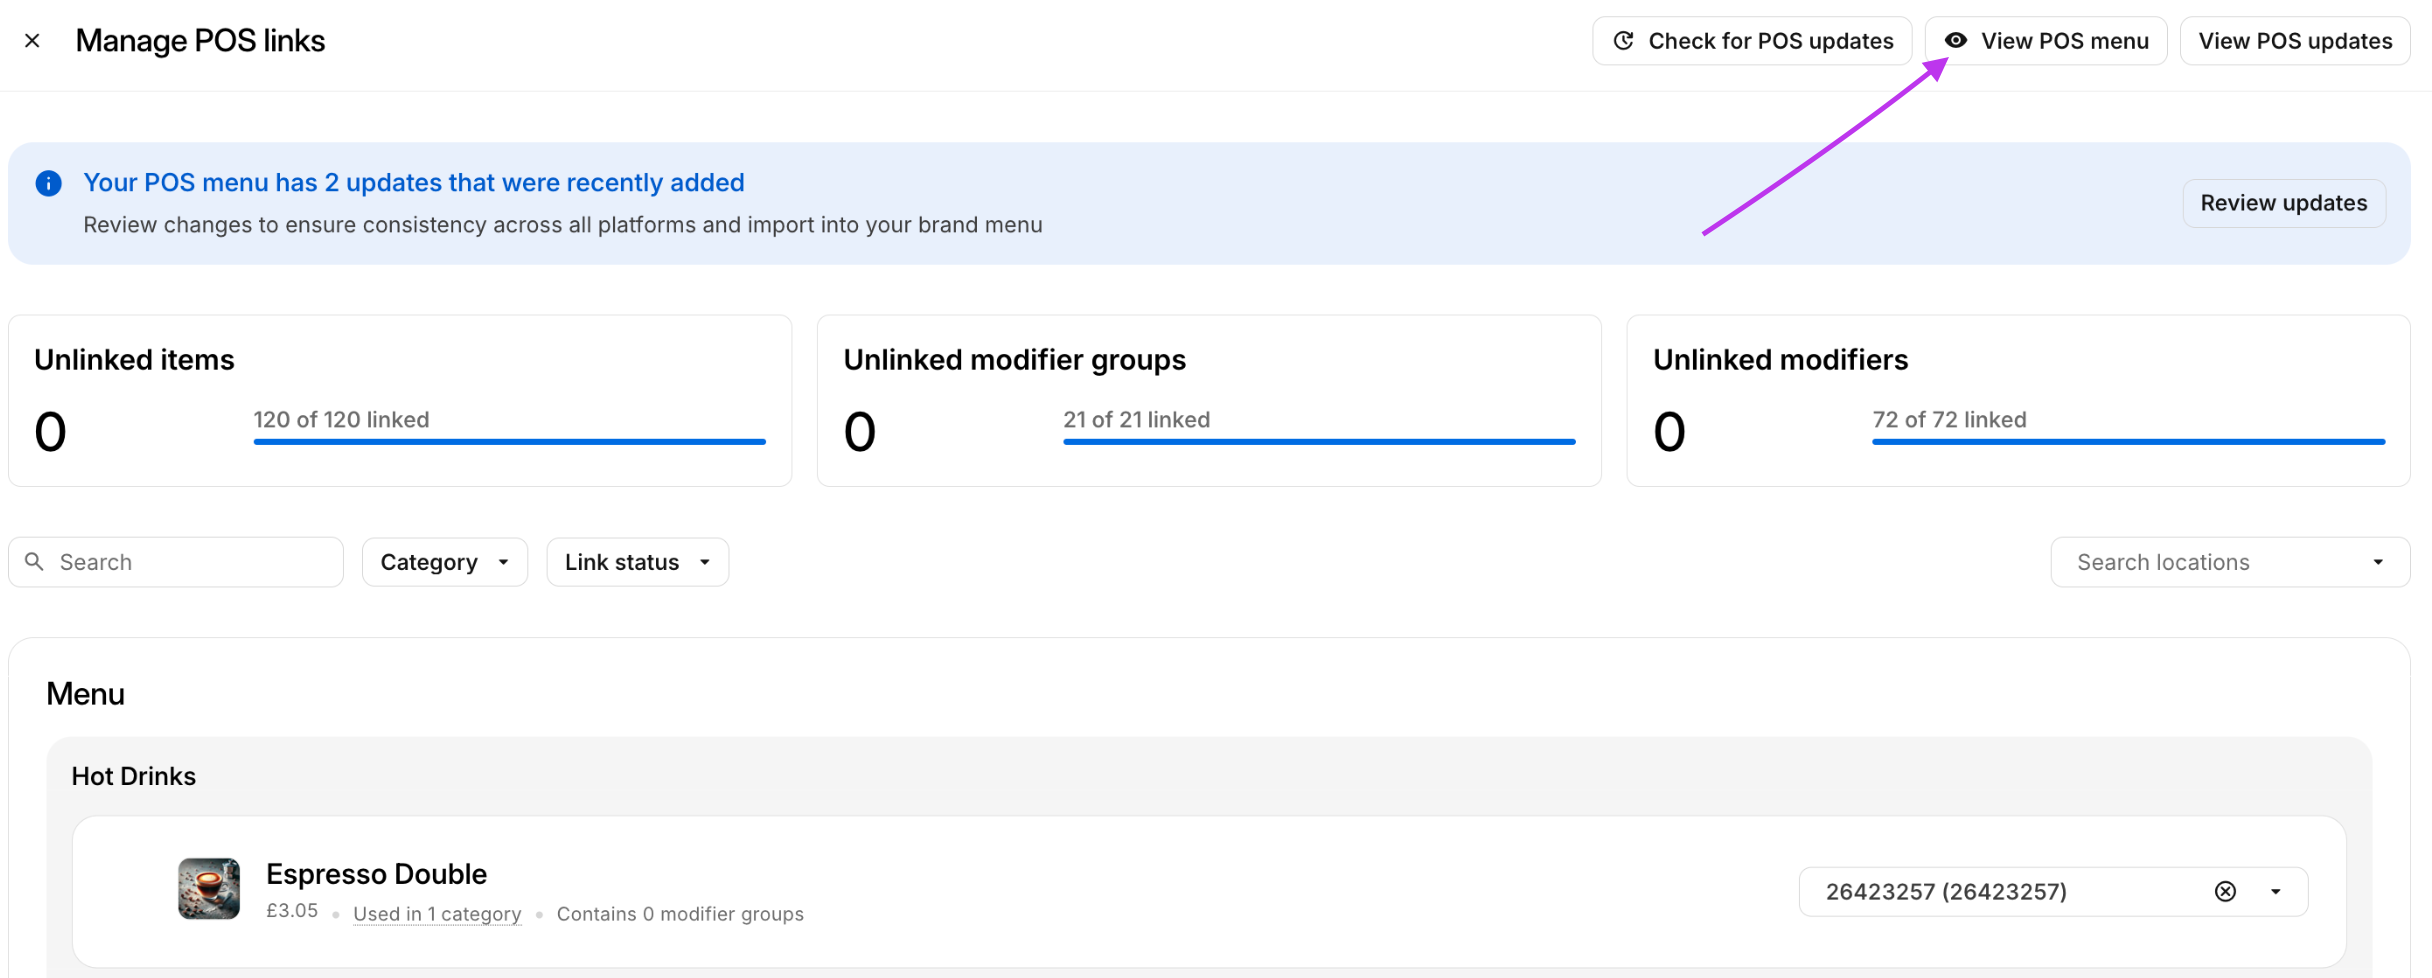Click the magnifier icon in search box
This screenshot has width=2432, height=978.
pos(35,562)
